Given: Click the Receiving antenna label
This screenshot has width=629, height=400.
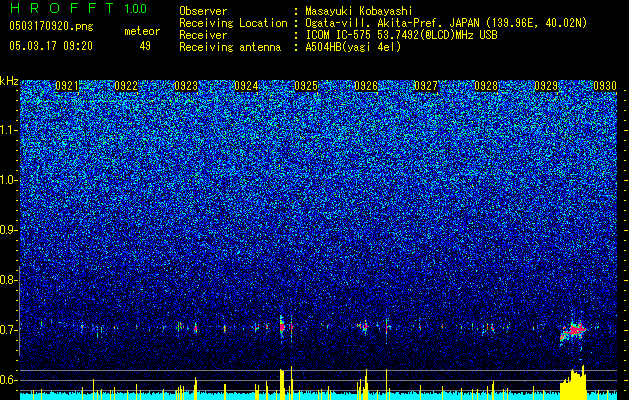Looking at the screenshot, I should (x=230, y=47).
